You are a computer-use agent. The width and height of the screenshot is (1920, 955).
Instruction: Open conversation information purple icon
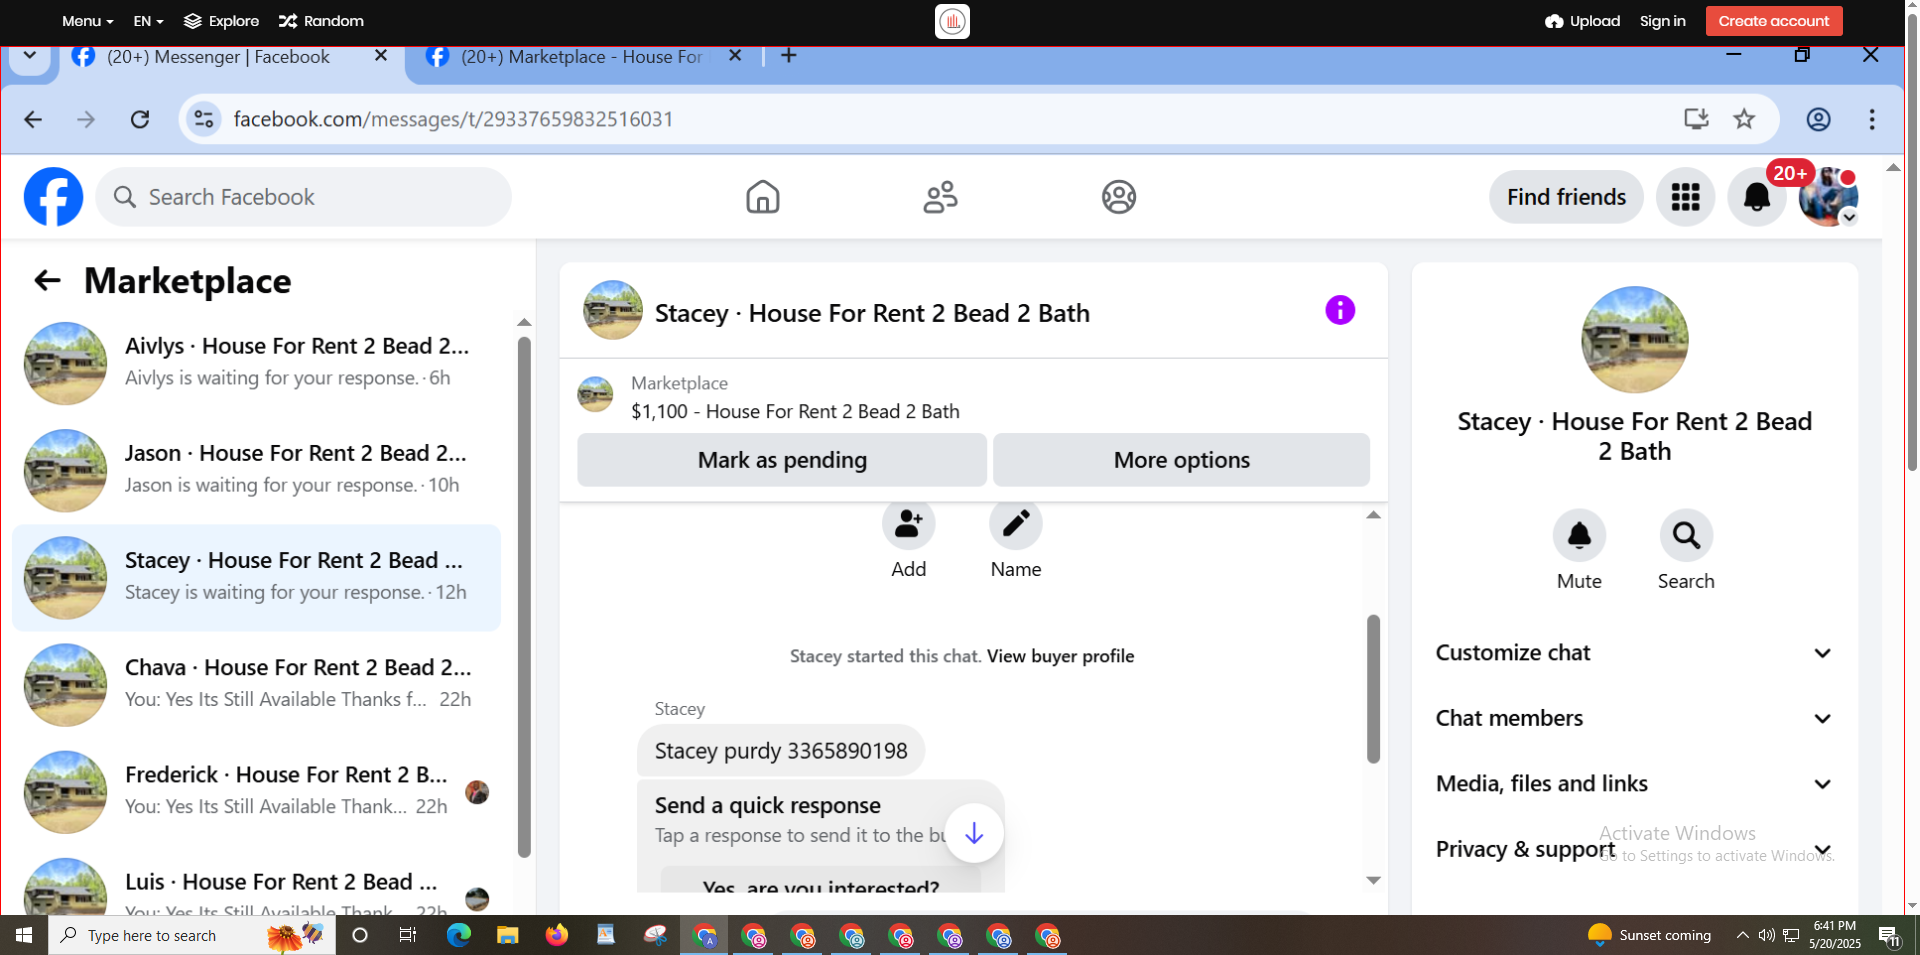(1340, 310)
